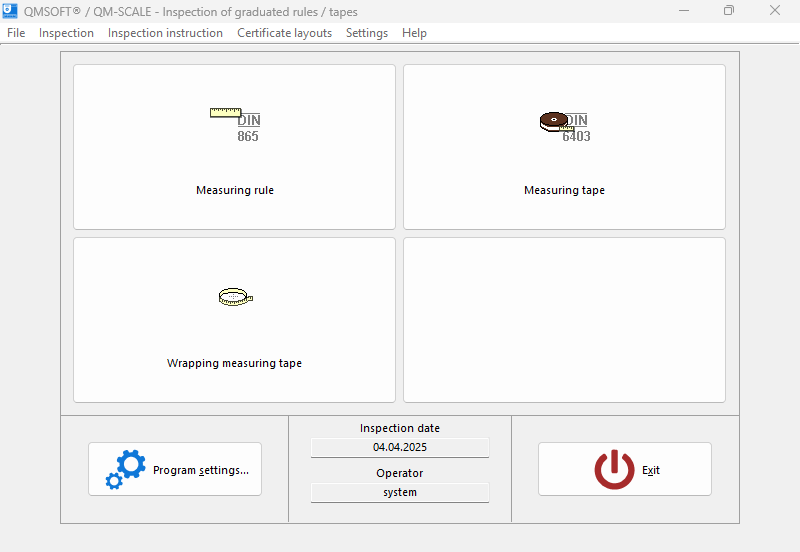Restore down the QM-SCALE window
The image size is (800, 552).
click(x=729, y=11)
